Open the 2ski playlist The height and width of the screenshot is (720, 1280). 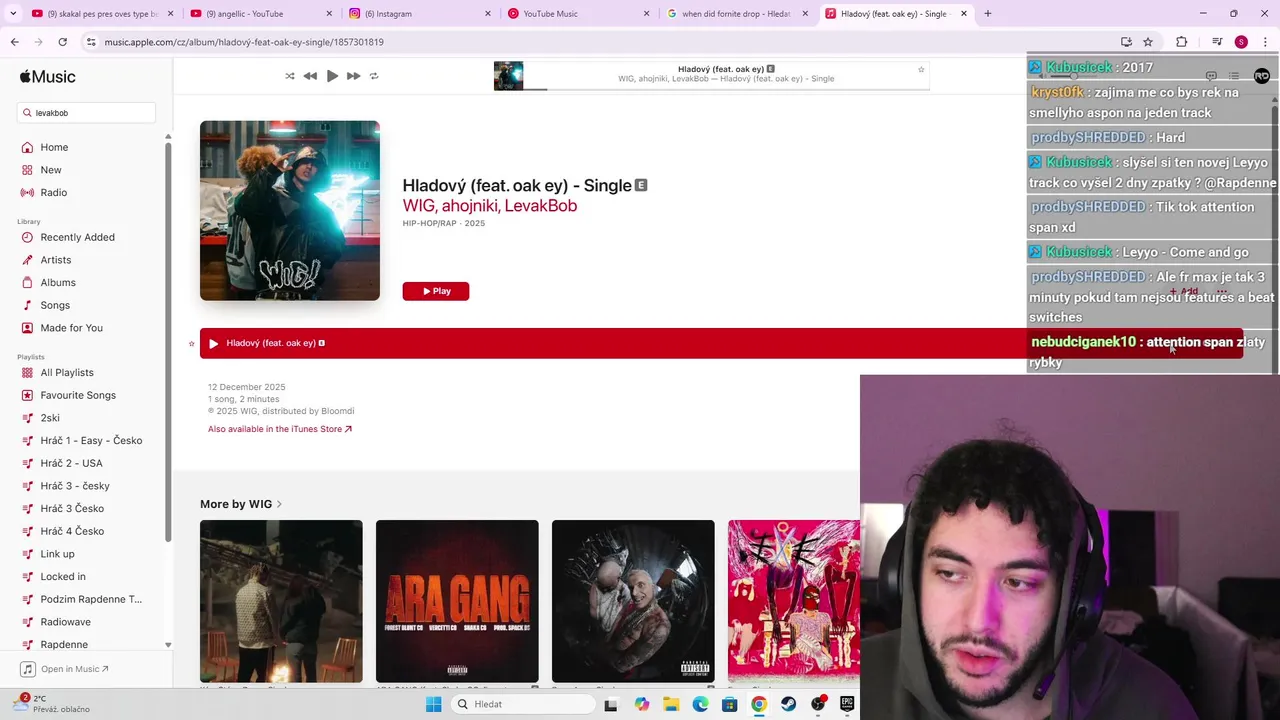(x=49, y=418)
